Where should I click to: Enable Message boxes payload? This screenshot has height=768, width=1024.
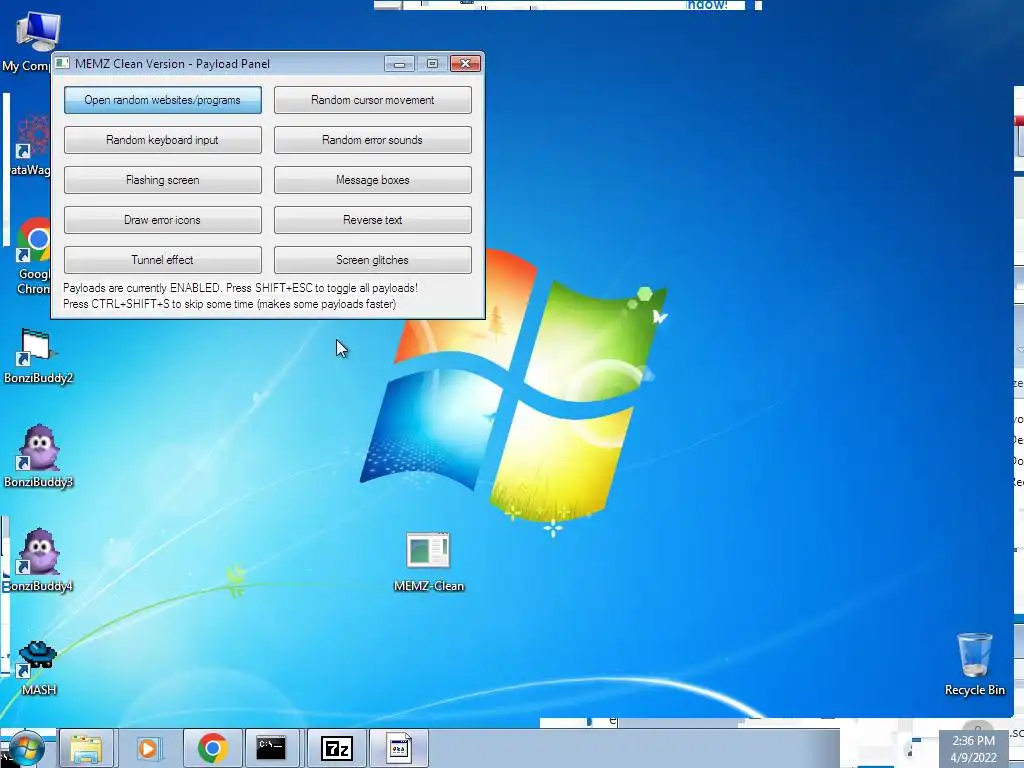[x=372, y=180]
